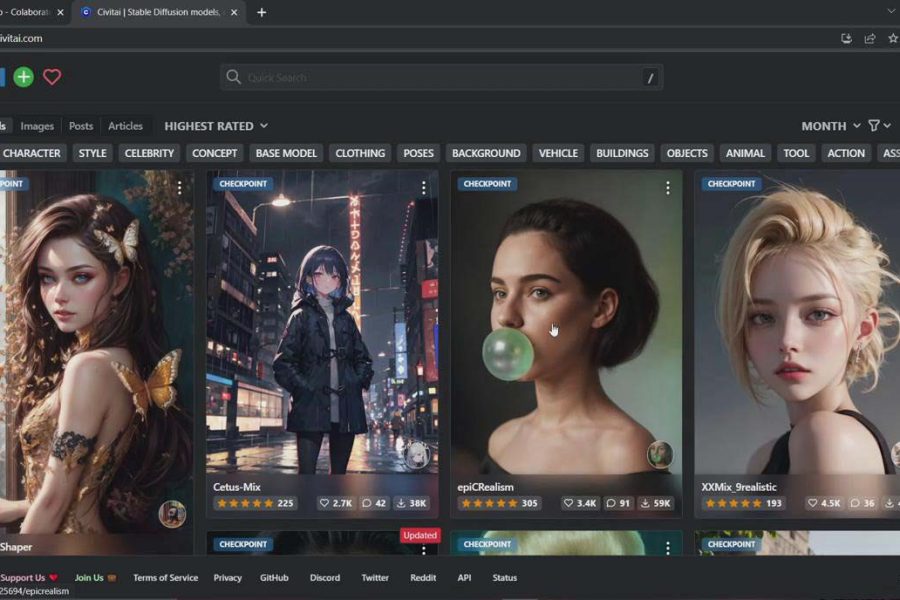Bookmark page with the star icon

point(892,38)
